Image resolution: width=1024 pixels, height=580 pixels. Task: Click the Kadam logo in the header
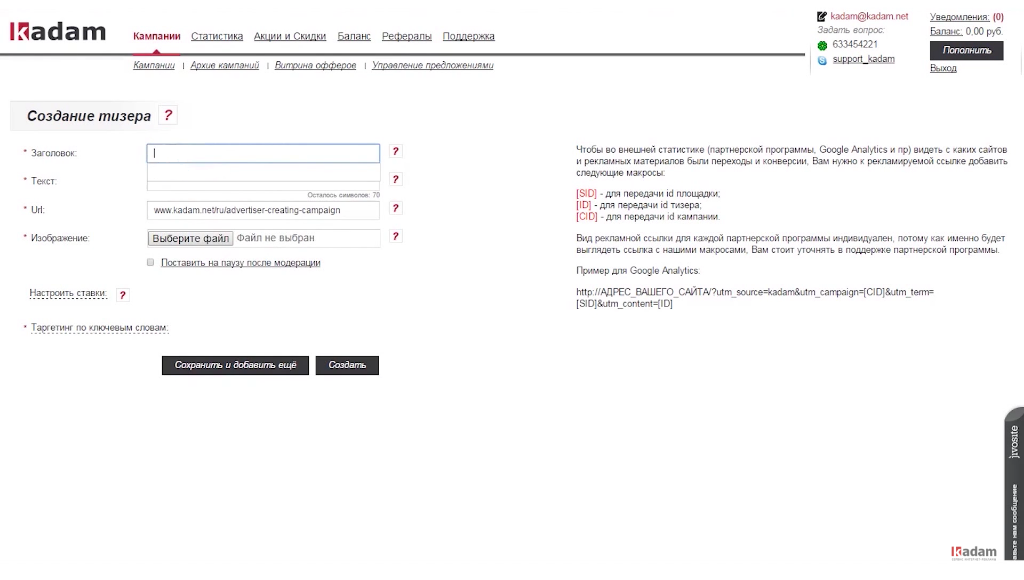(57, 31)
